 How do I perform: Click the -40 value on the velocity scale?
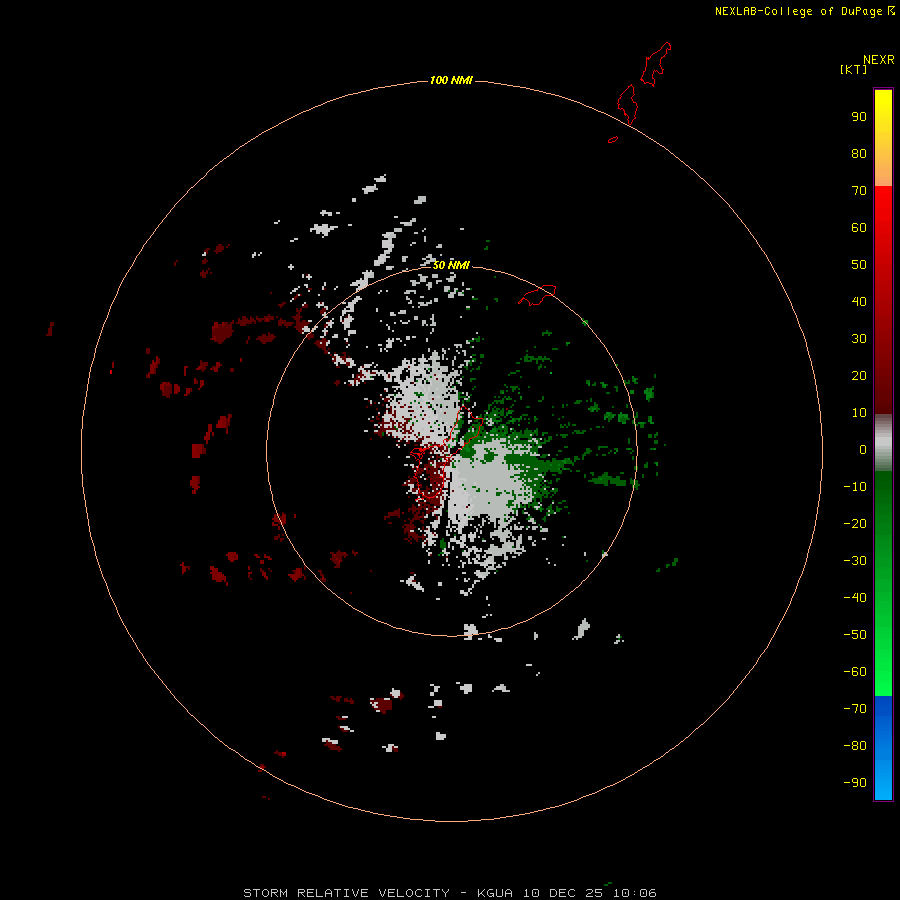pos(855,598)
